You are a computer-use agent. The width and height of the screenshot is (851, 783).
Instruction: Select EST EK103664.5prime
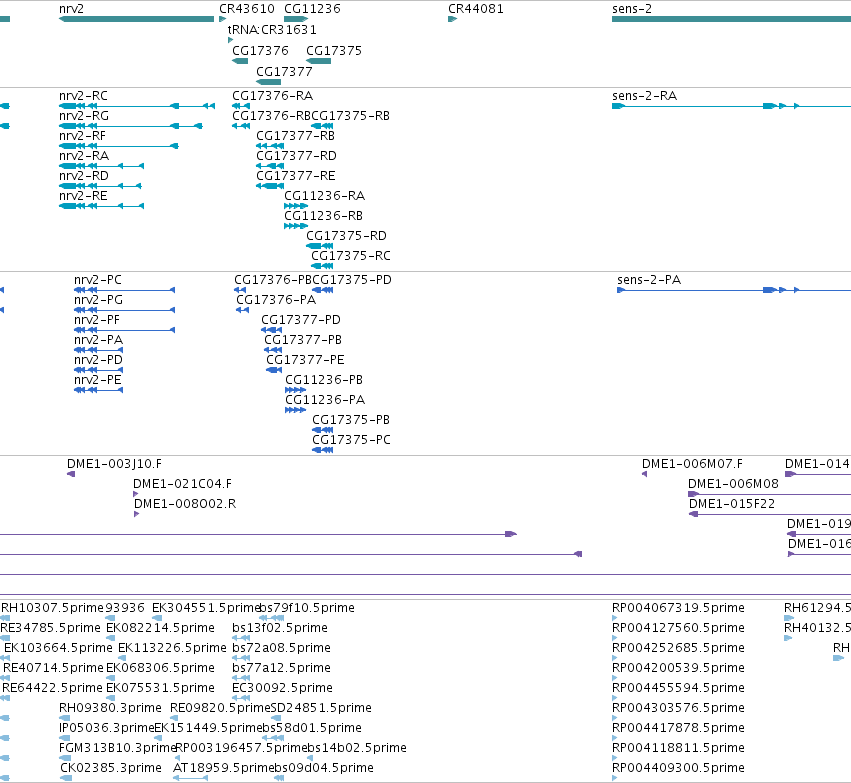(x=58, y=648)
